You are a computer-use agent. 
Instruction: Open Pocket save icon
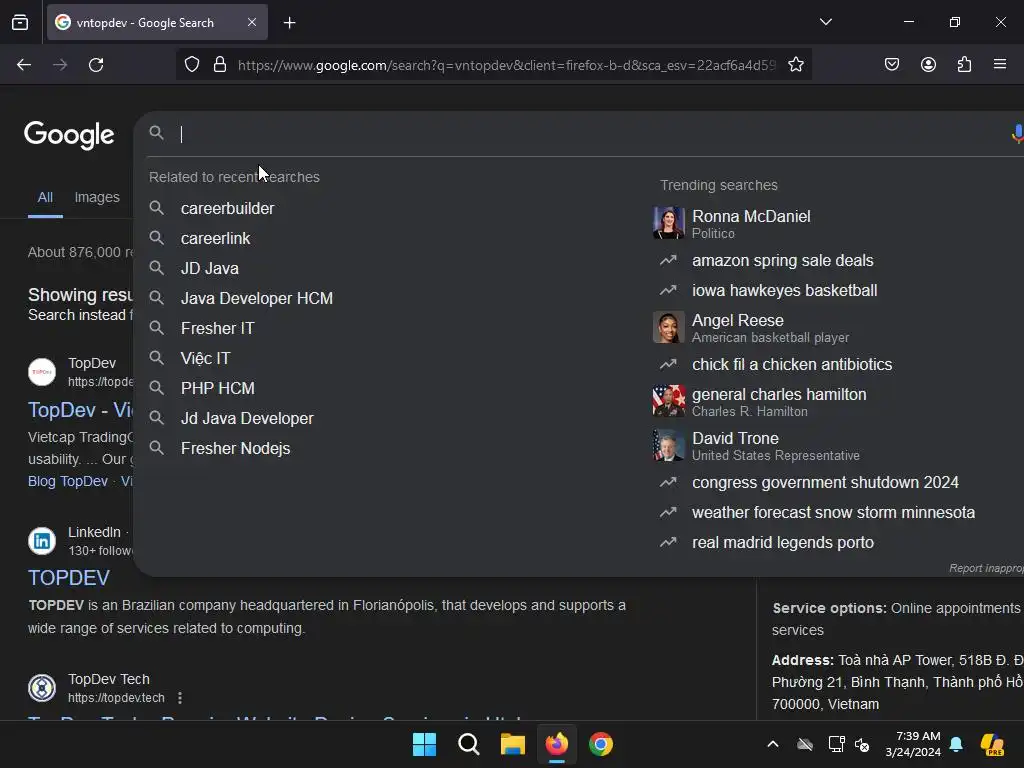tap(891, 65)
